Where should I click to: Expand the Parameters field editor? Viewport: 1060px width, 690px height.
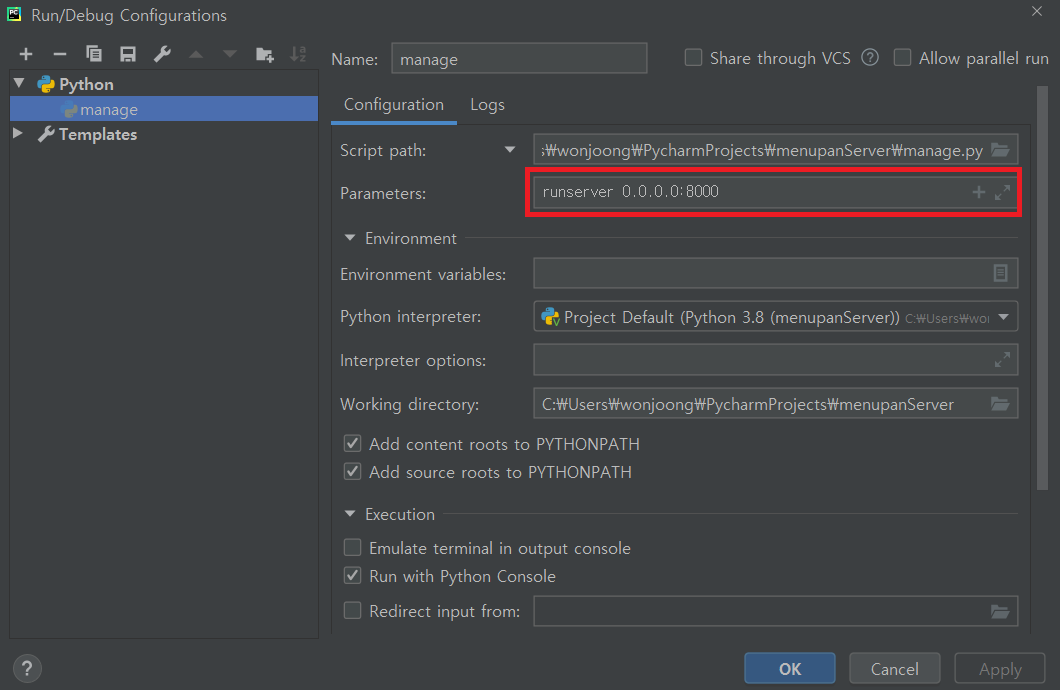tap(1003, 192)
